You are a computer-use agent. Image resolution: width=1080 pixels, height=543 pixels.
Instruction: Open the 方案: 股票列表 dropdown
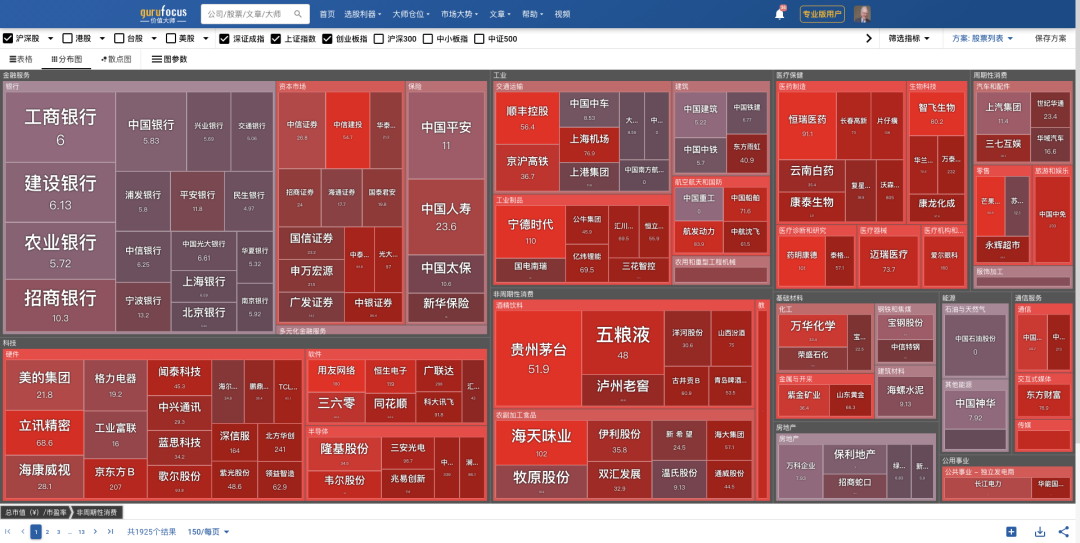[982, 39]
